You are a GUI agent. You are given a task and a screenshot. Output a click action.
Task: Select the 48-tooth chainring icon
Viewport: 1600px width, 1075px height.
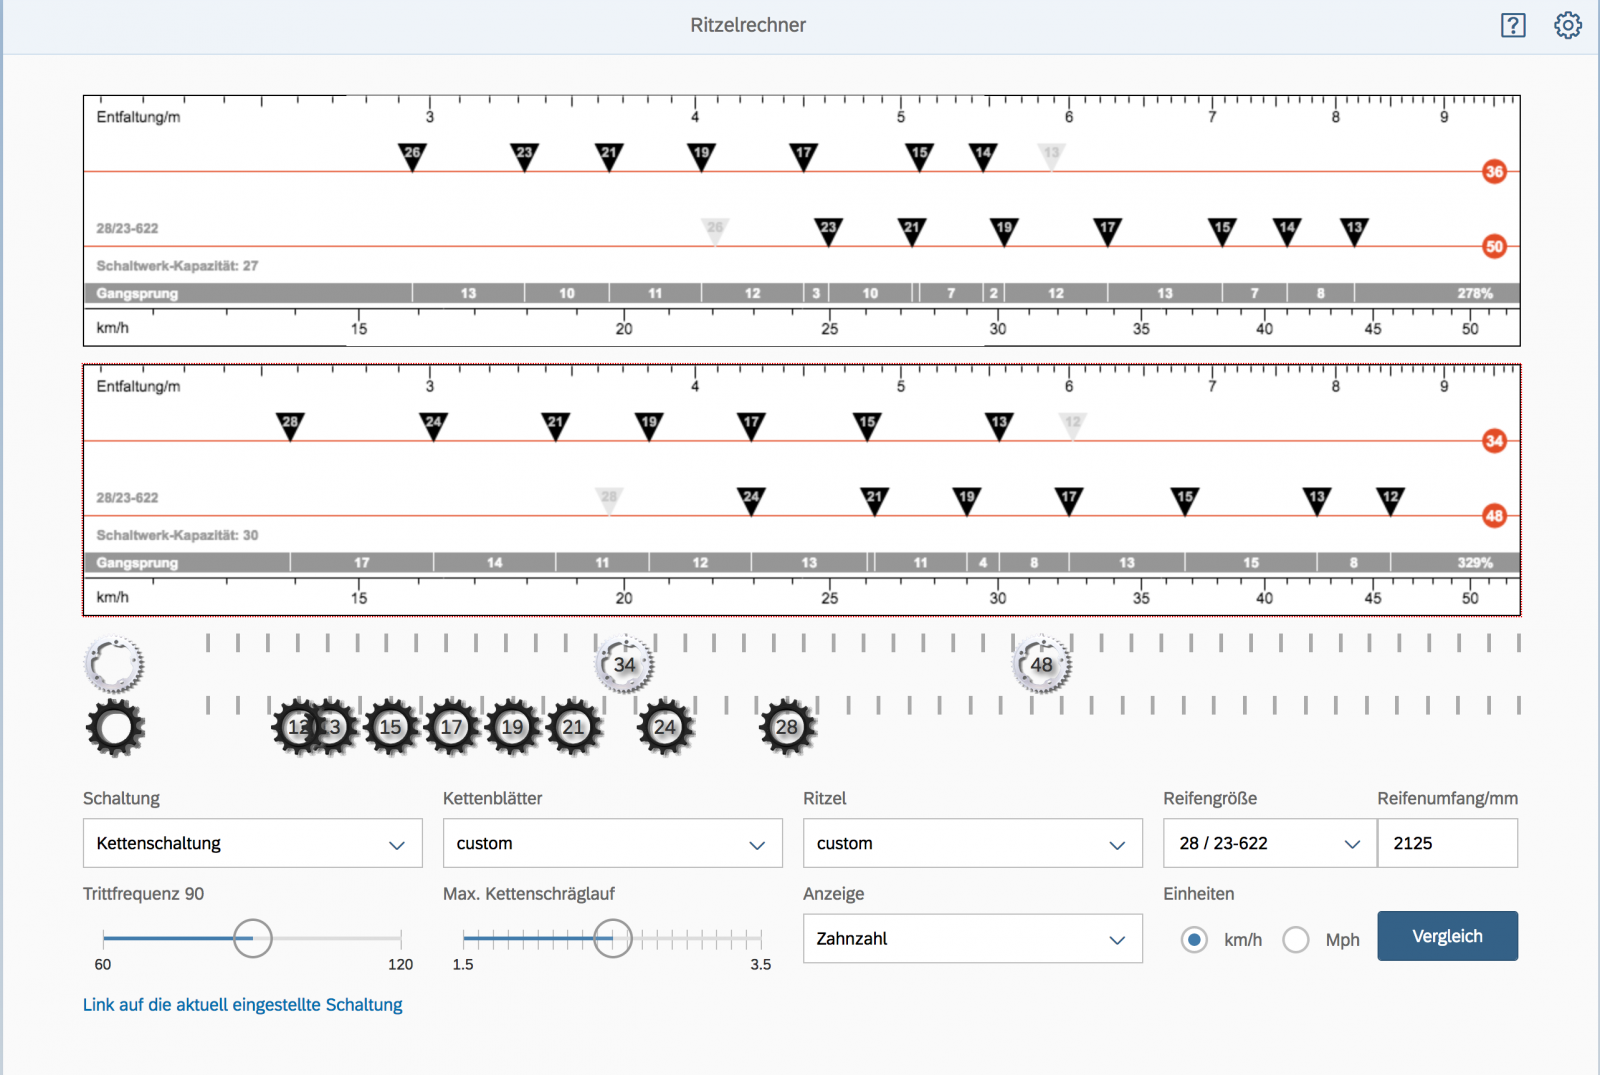pos(1041,665)
